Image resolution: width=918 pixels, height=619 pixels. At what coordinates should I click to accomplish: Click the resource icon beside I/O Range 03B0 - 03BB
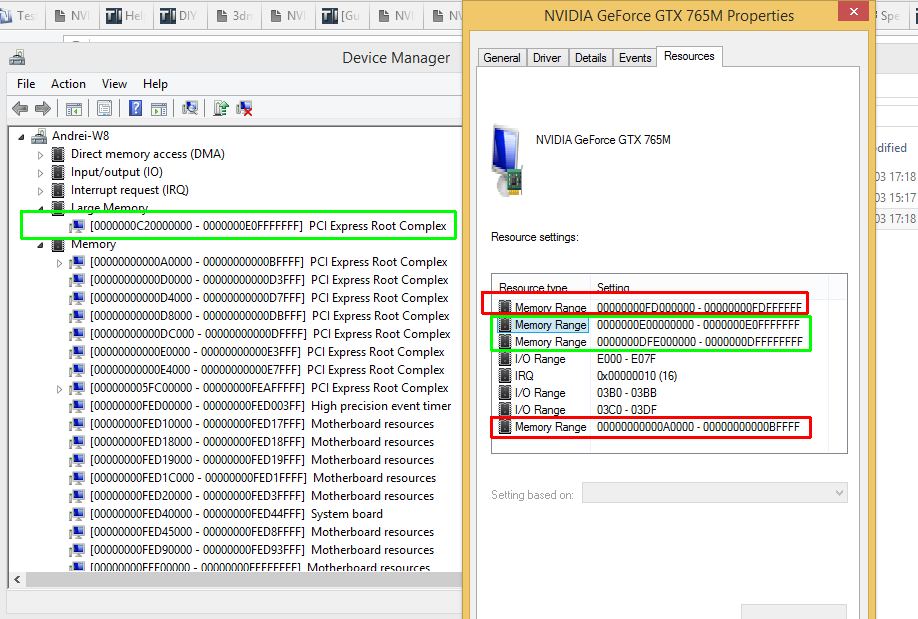click(x=505, y=392)
